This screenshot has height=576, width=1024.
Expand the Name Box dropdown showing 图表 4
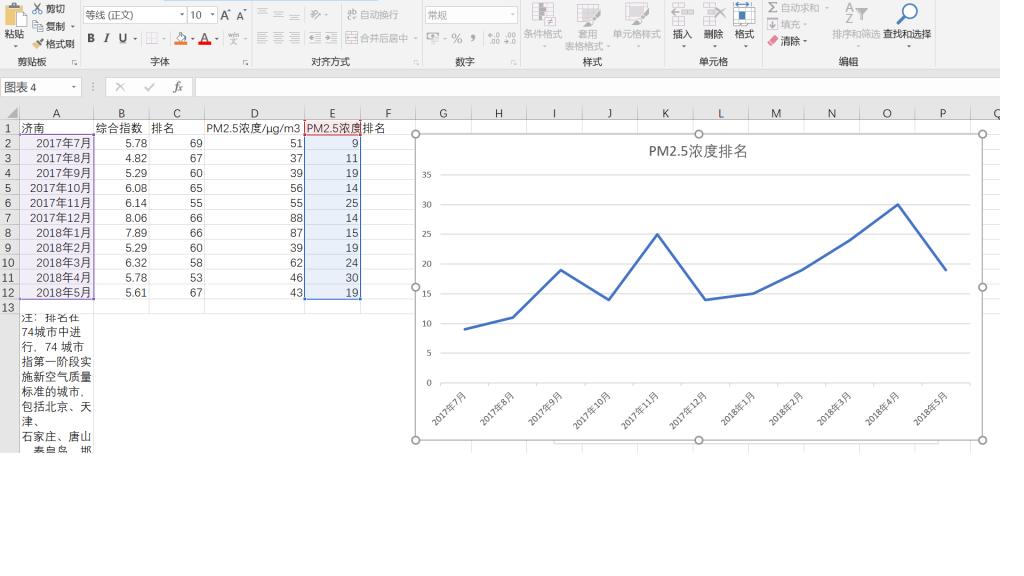click(73, 88)
